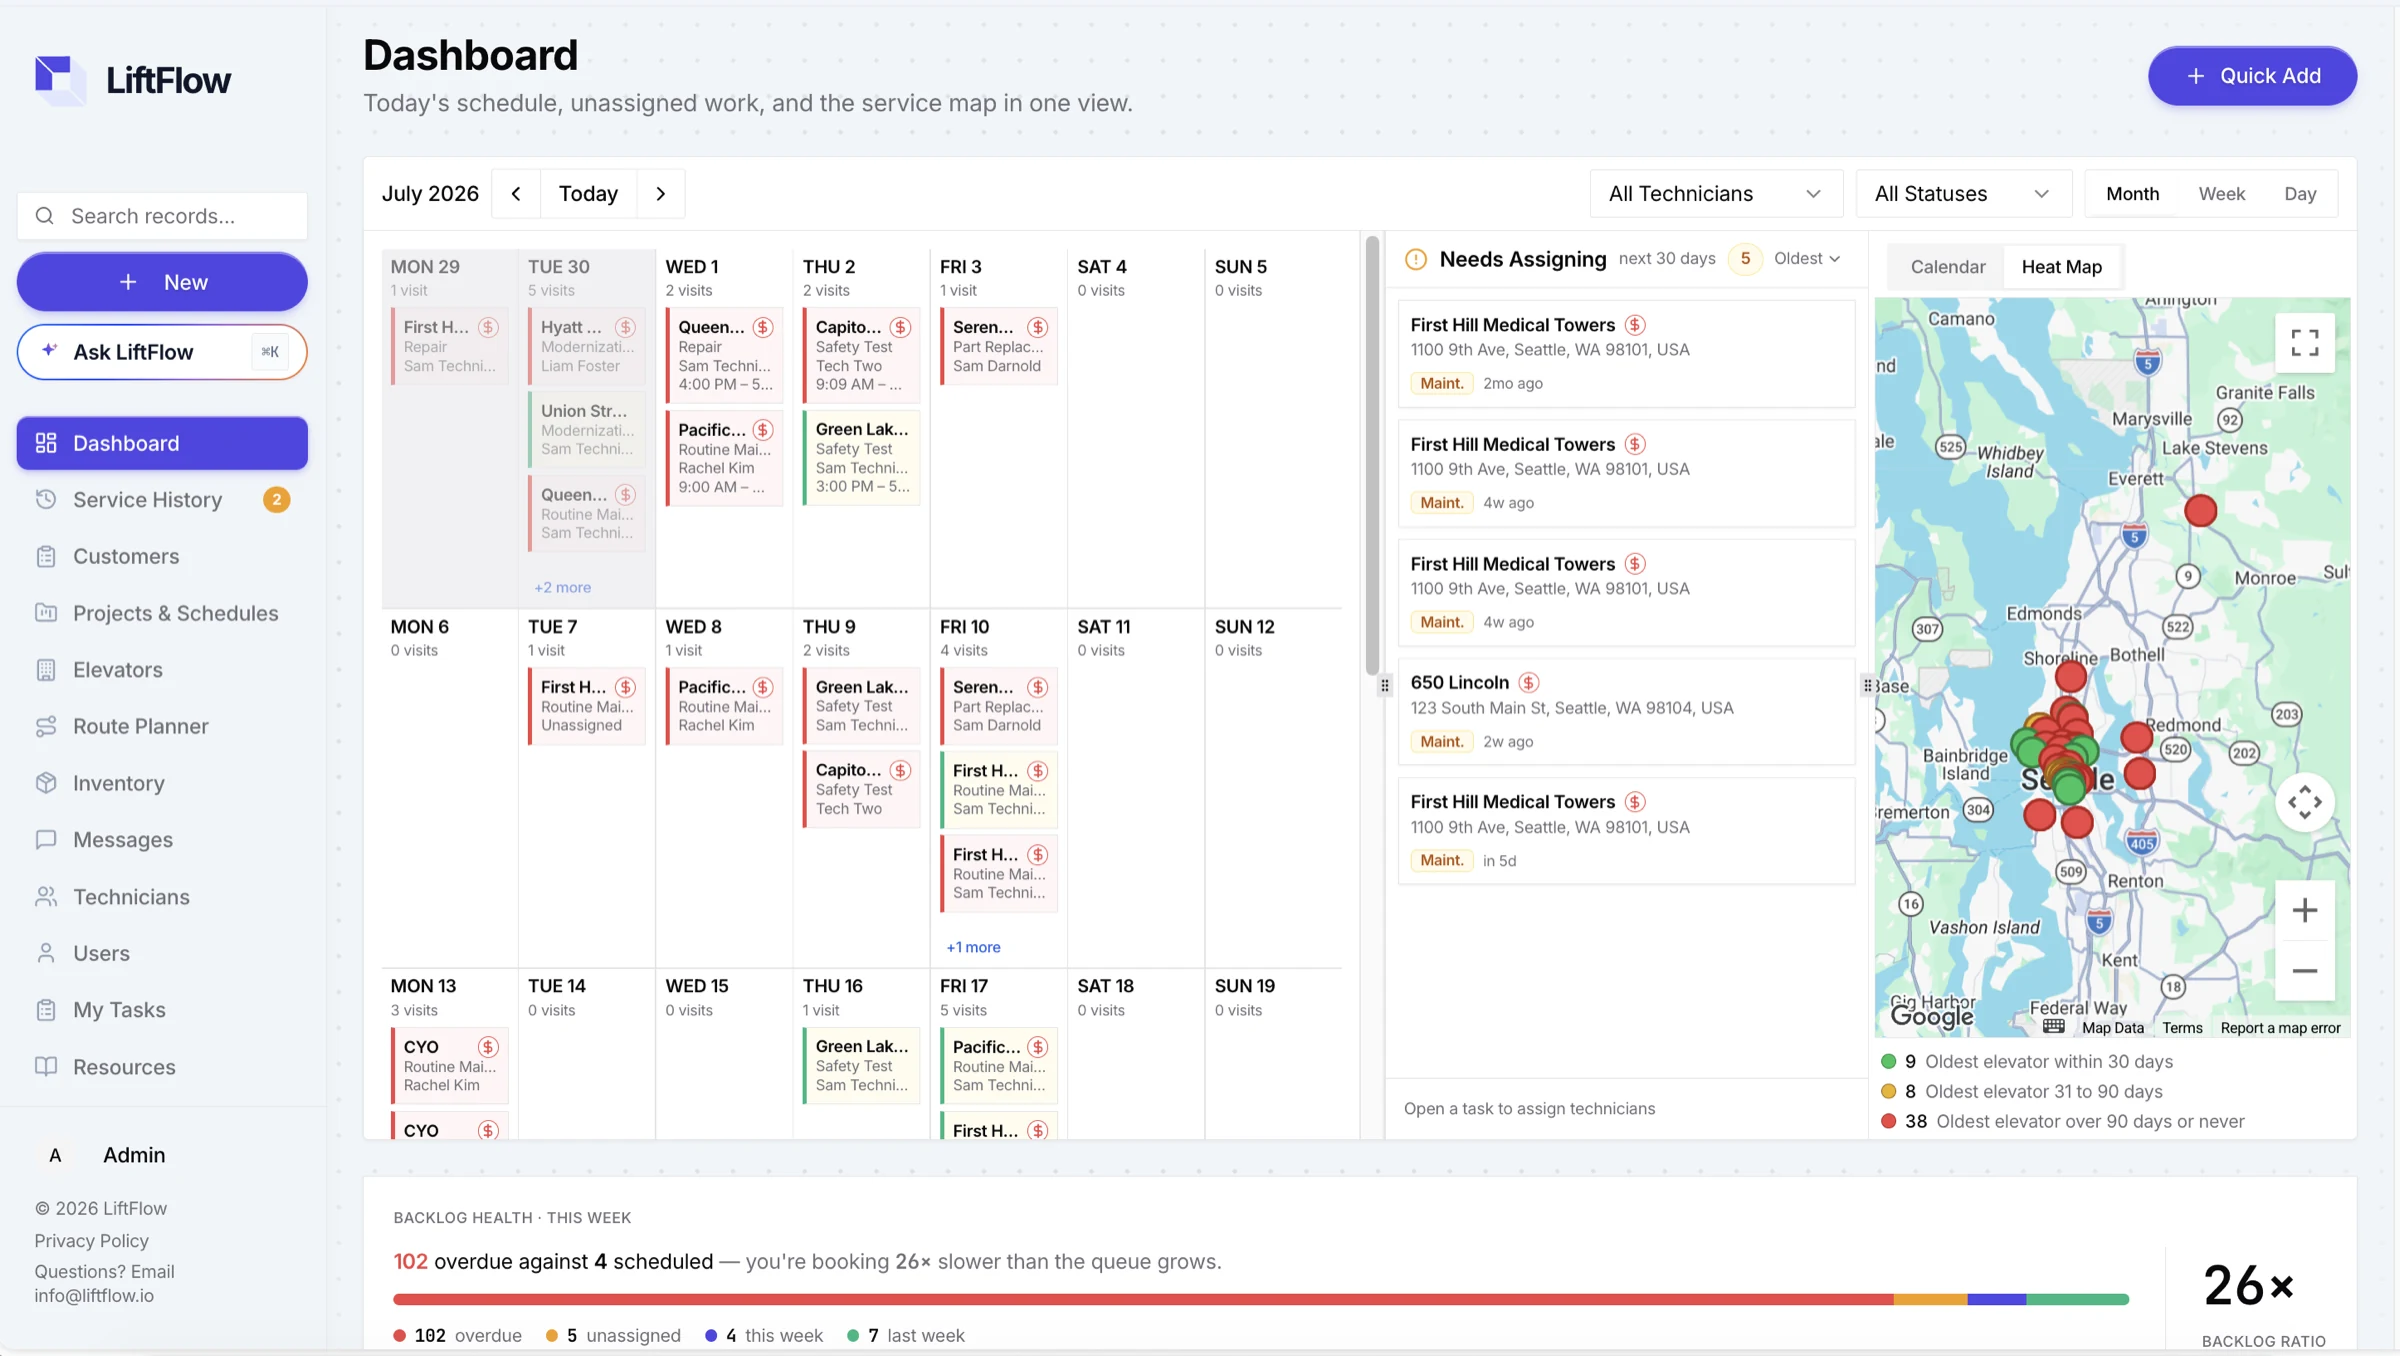Open 650 Lincoln assignment card
The height and width of the screenshot is (1356, 2400).
click(x=1626, y=712)
